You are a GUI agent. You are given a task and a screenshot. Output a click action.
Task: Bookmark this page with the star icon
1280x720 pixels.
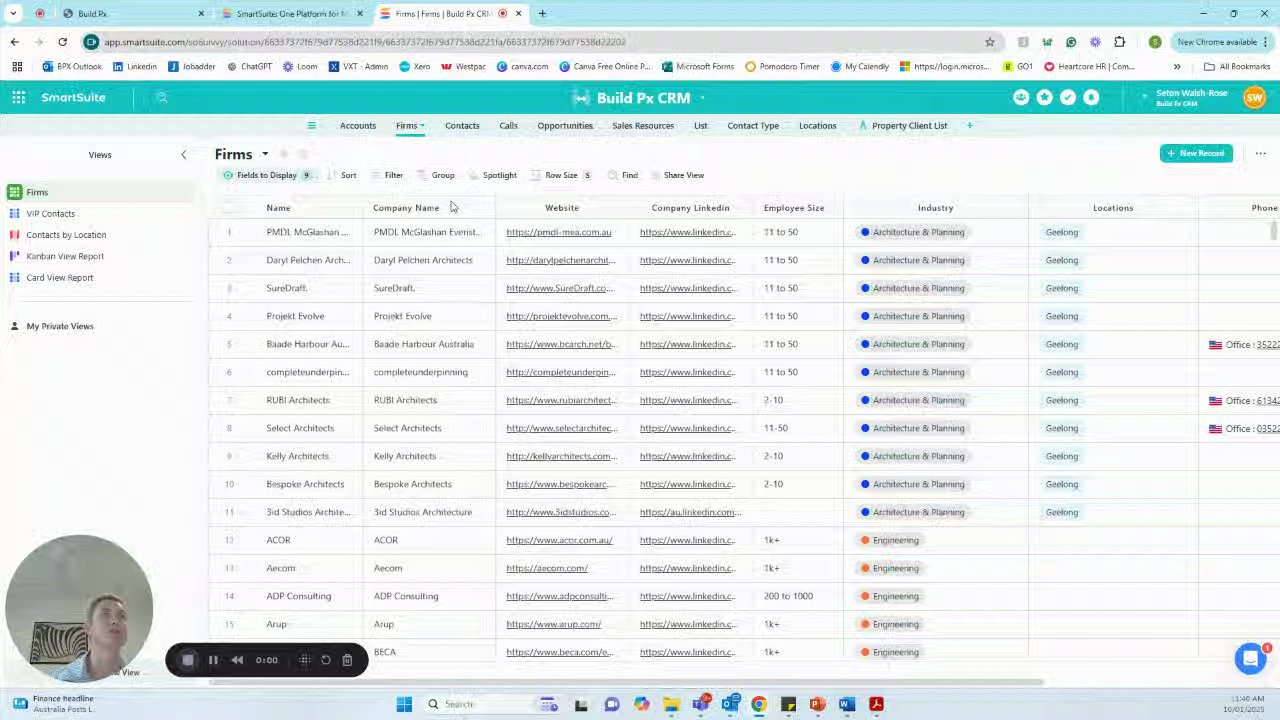coord(990,42)
